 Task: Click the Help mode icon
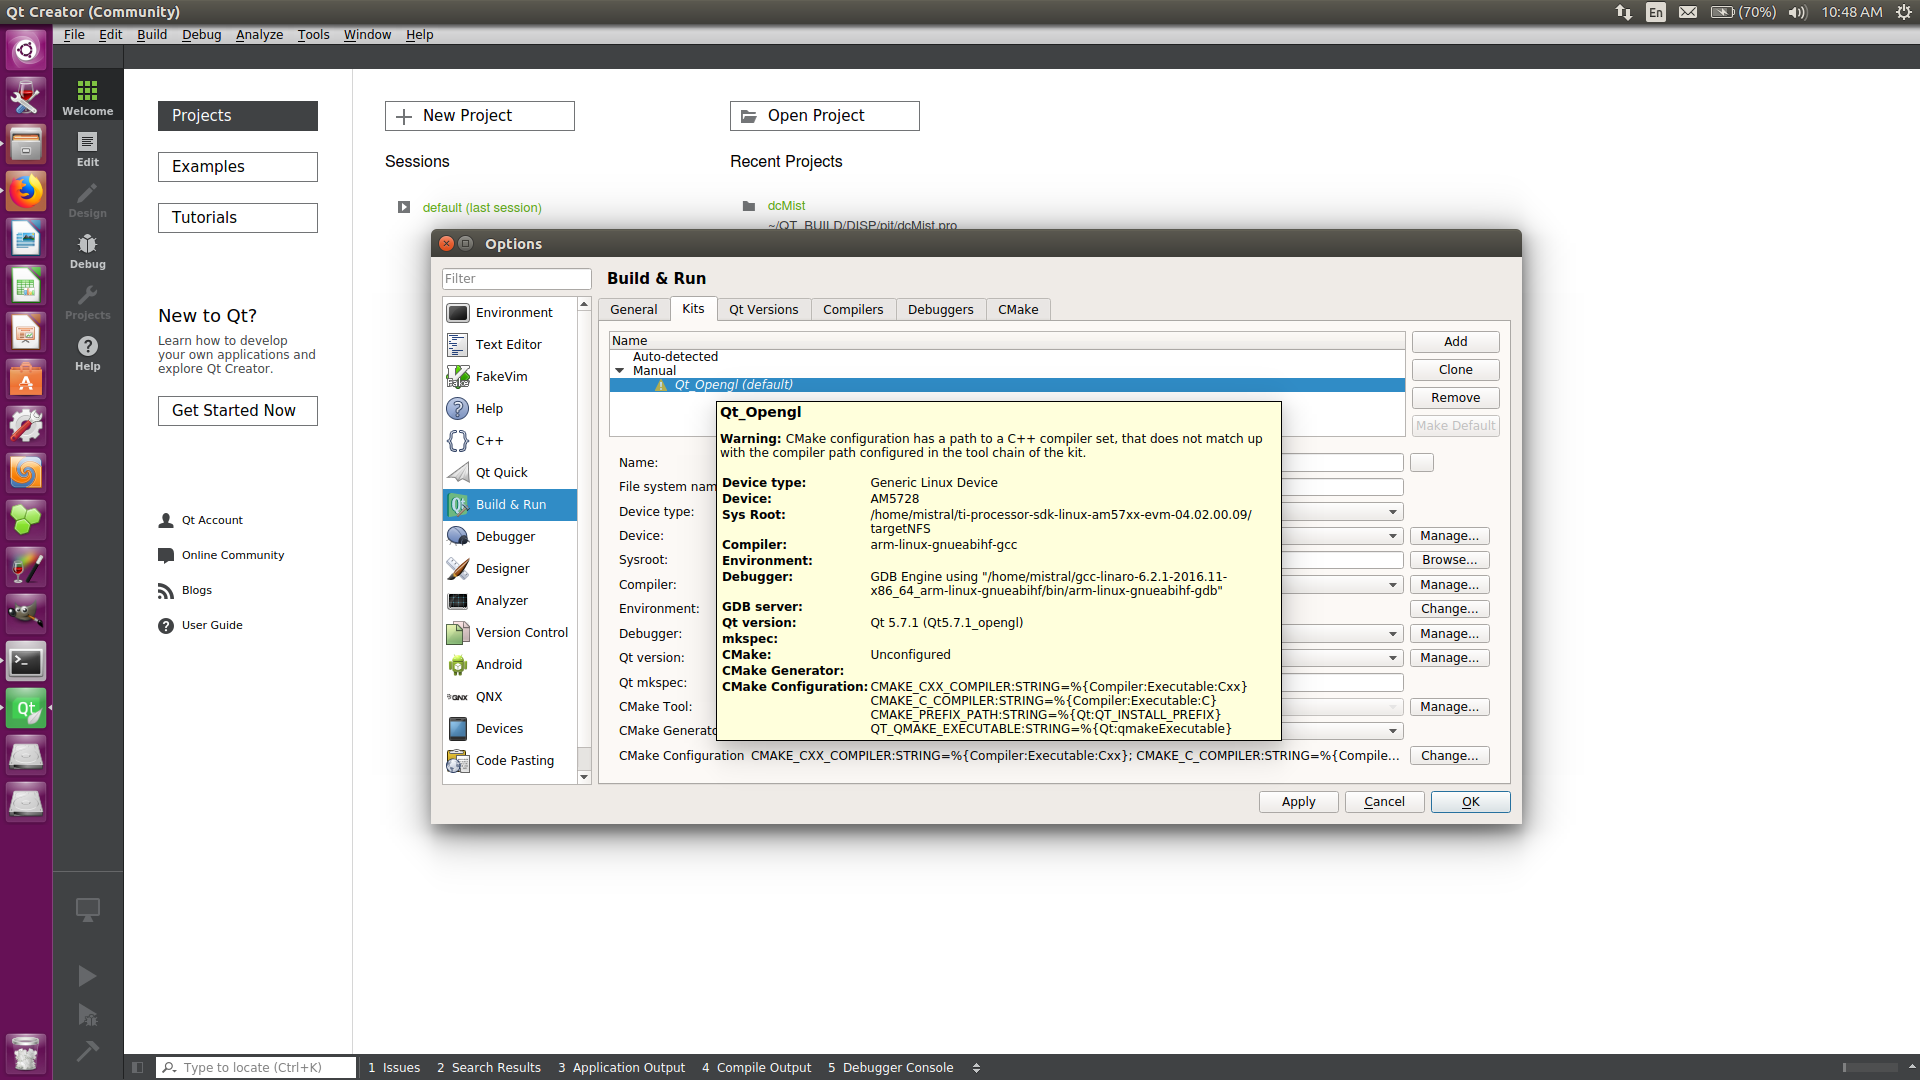[x=88, y=353]
